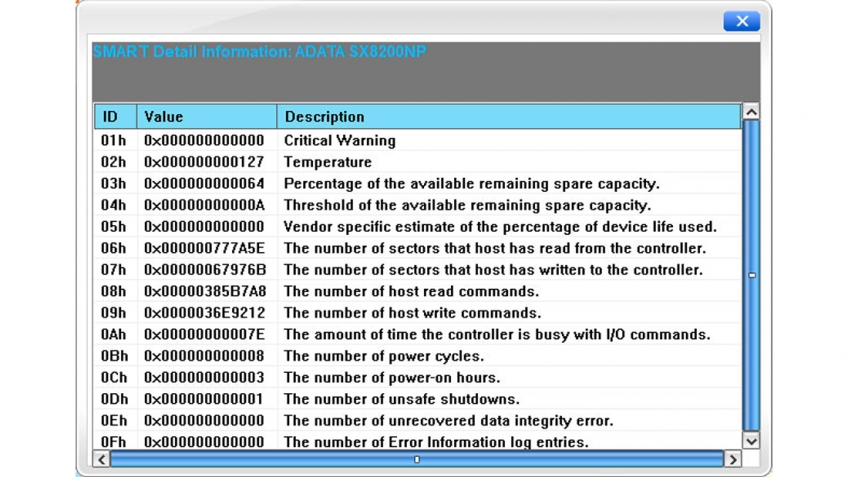
Task: Click value 0x000000777A5E
Action: (204, 248)
